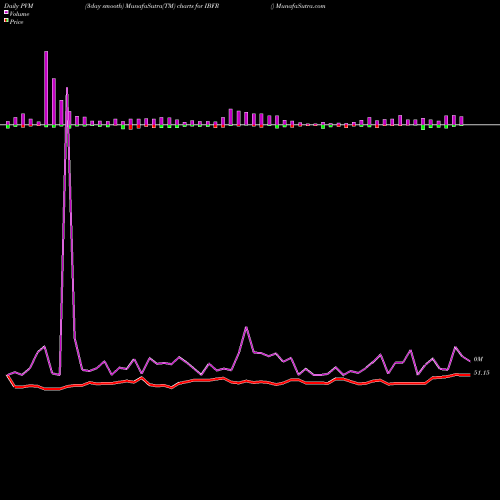Click the left start point of the red price line
The width and height of the screenshot is (500, 500).
point(7,376)
